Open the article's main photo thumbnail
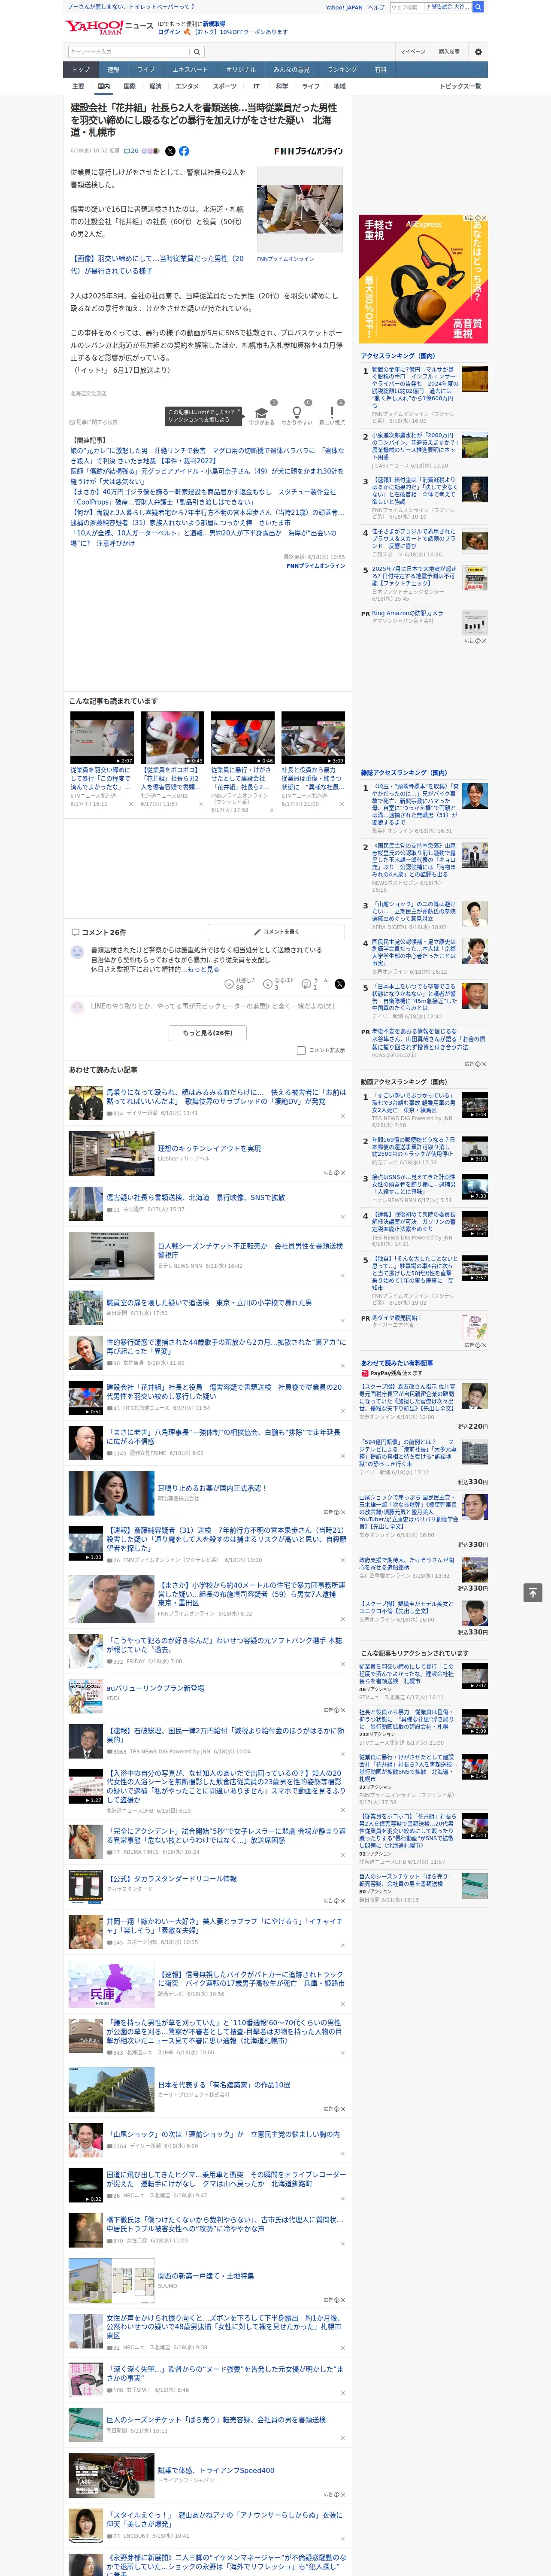The width and height of the screenshot is (551, 2576). [300, 209]
